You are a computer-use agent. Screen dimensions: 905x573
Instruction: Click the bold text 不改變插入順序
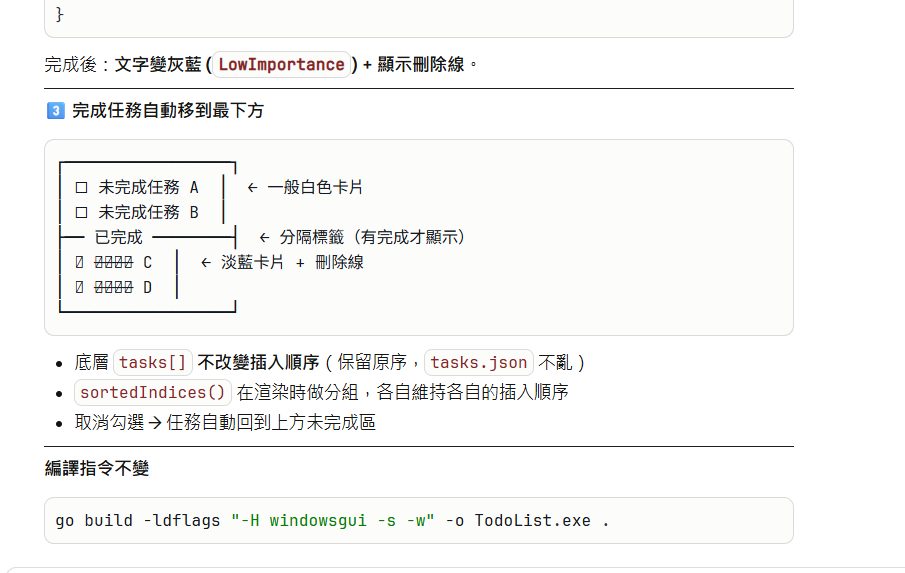[258, 362]
